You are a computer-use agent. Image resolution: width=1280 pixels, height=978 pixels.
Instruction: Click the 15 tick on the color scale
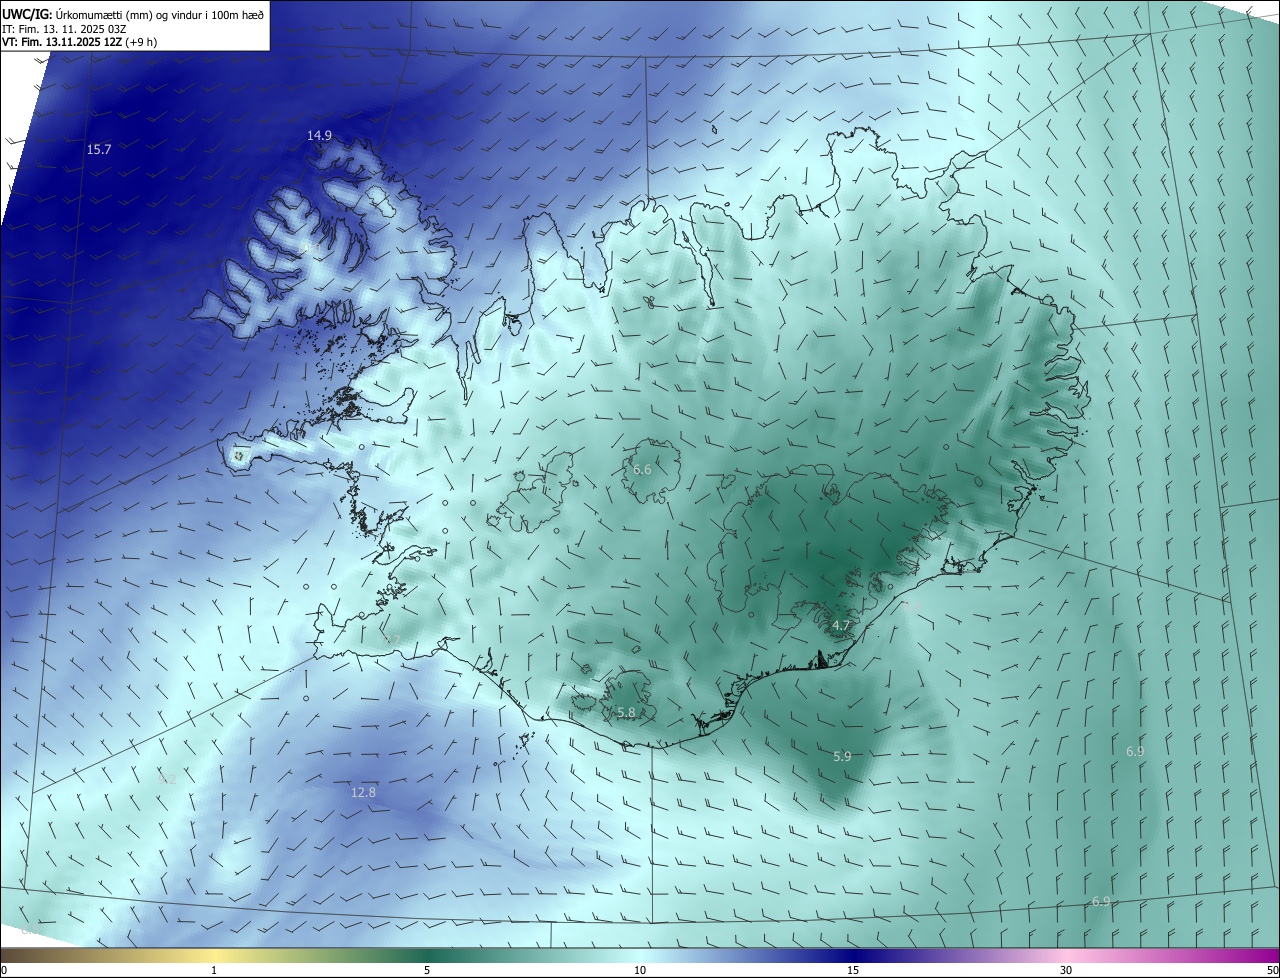(853, 970)
